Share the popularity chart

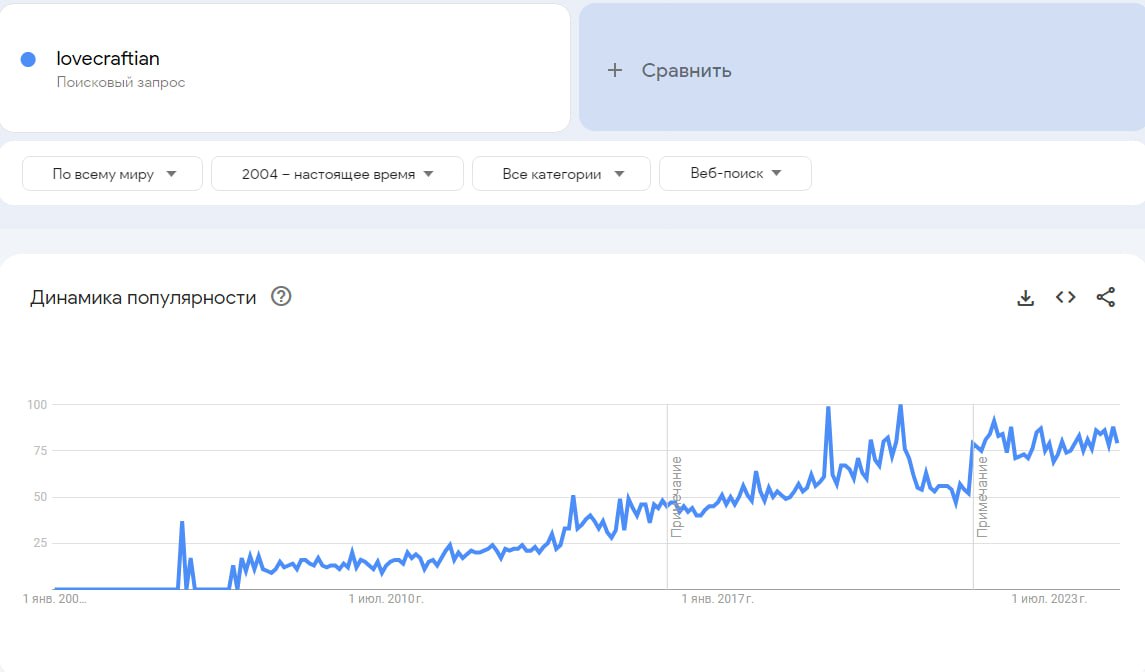point(1105,297)
